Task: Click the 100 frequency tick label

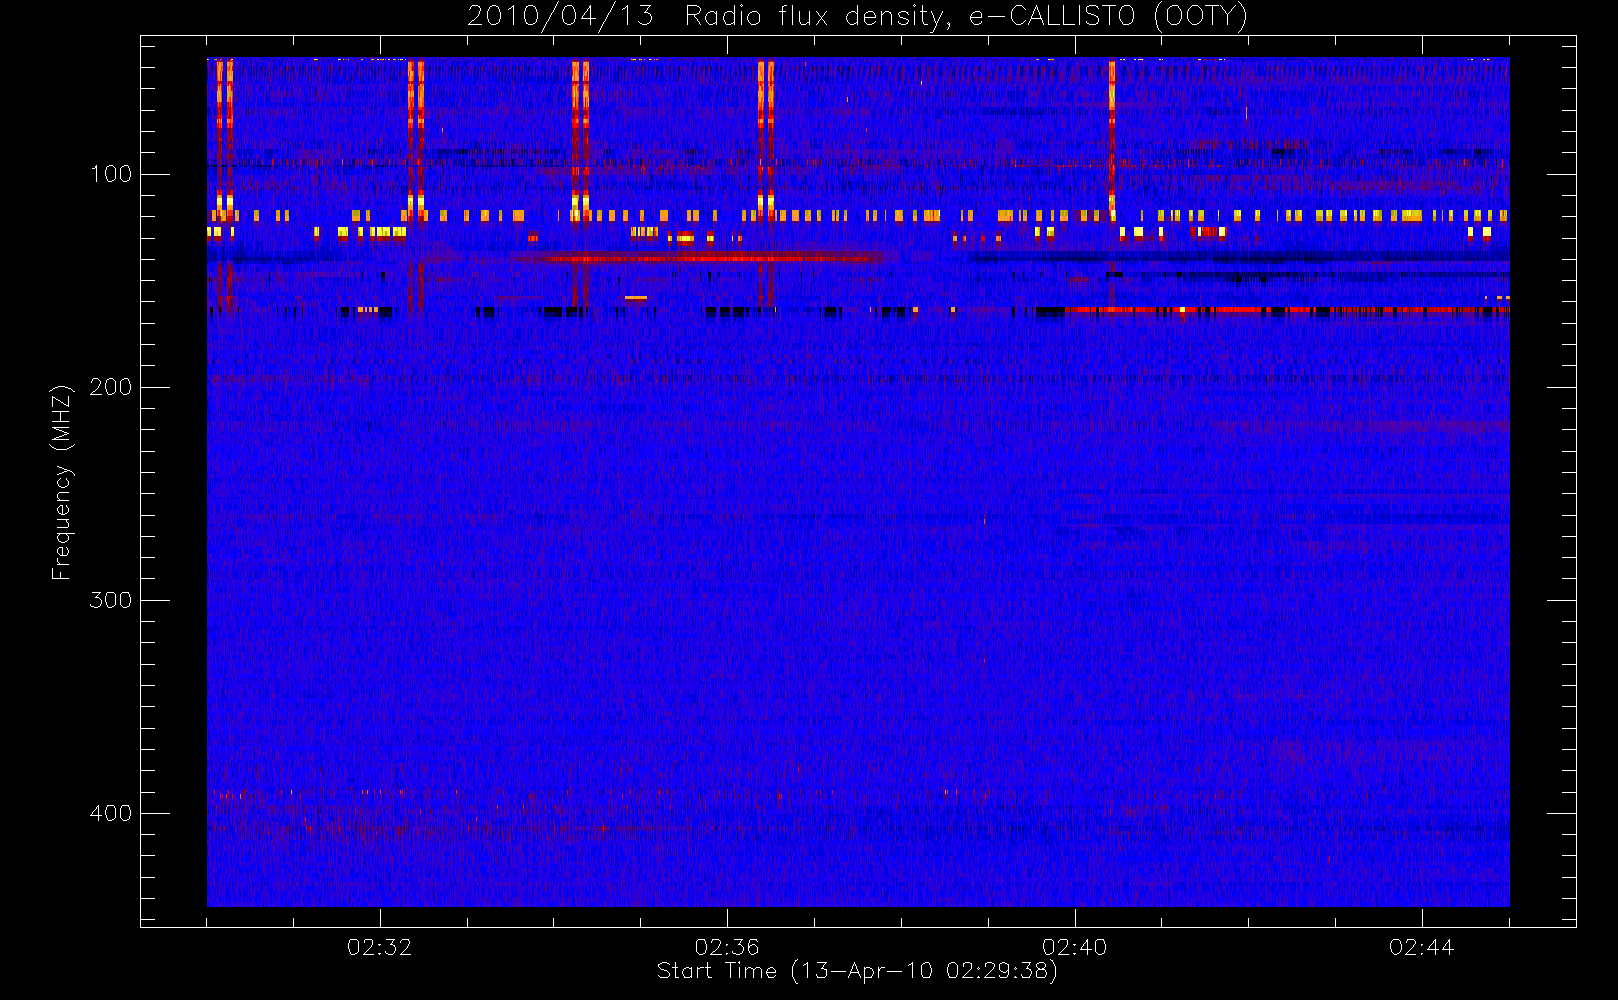Action: pos(111,174)
